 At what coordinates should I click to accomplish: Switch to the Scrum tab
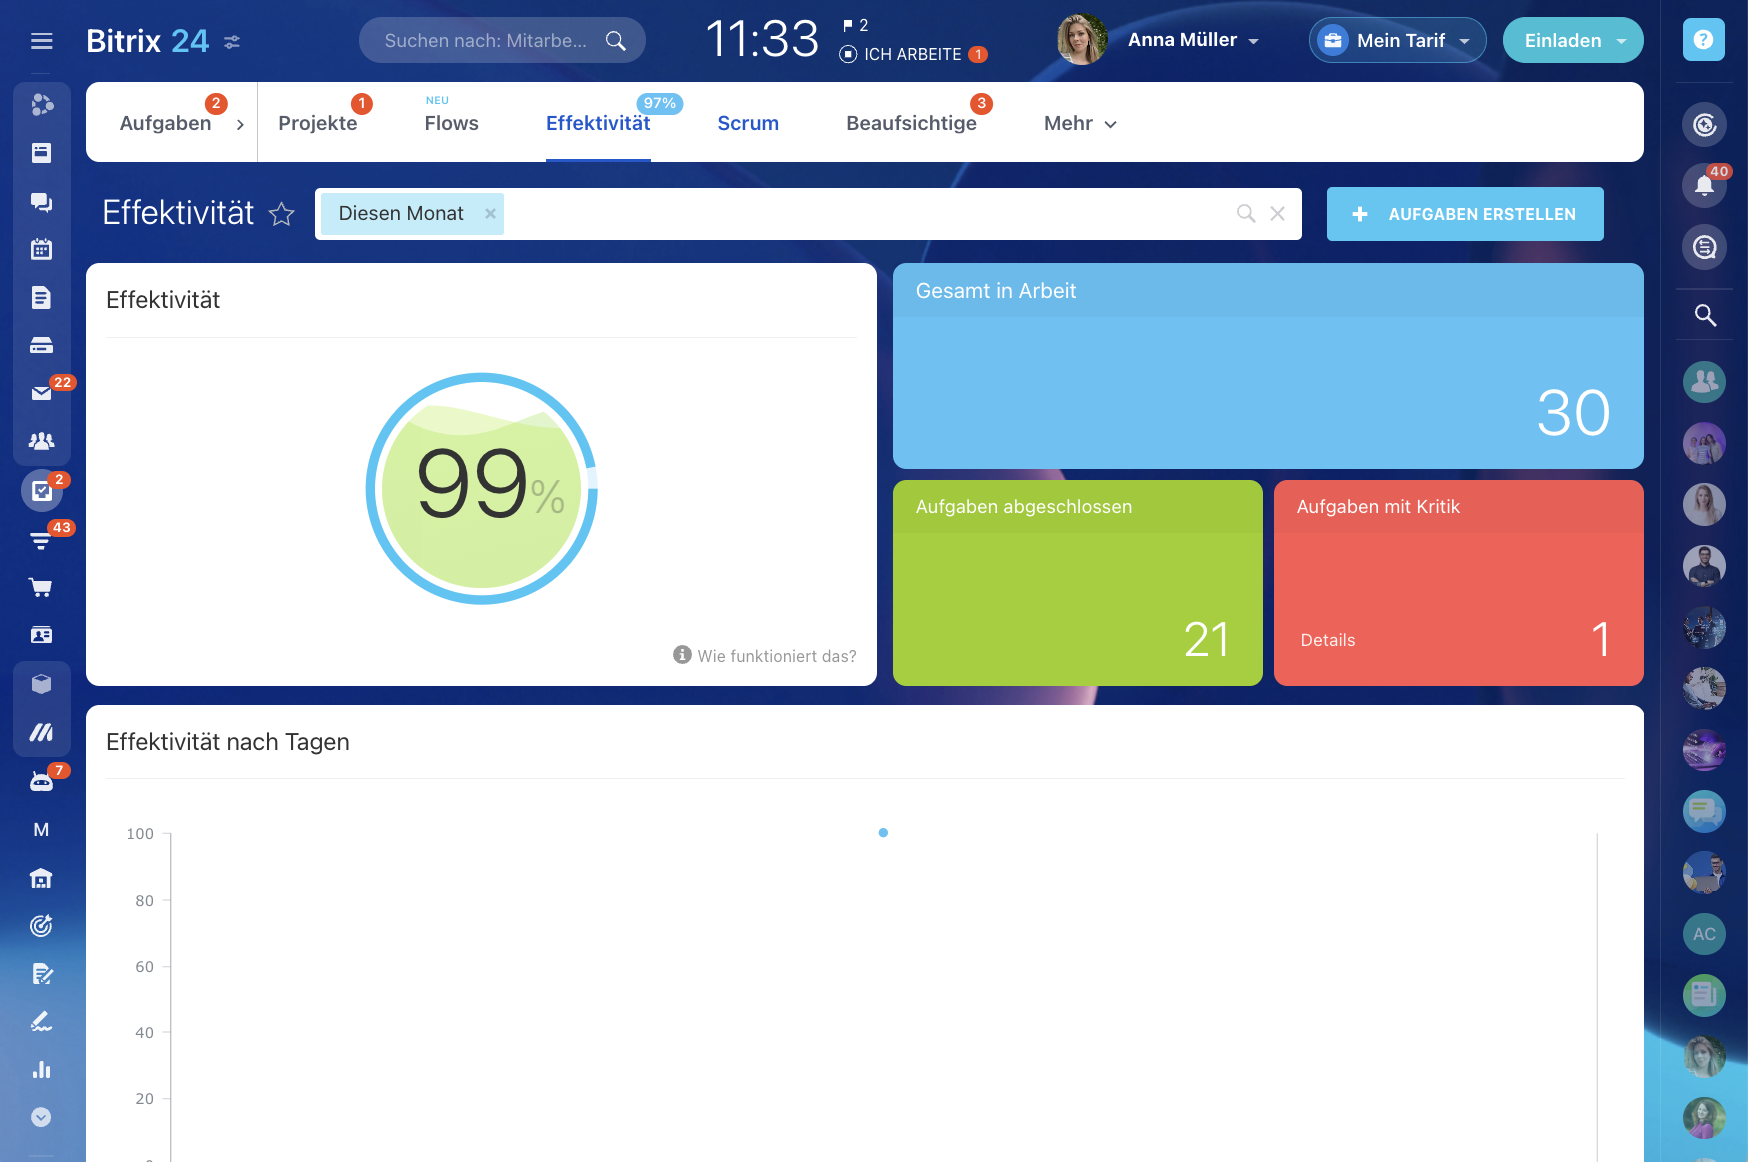click(x=748, y=124)
